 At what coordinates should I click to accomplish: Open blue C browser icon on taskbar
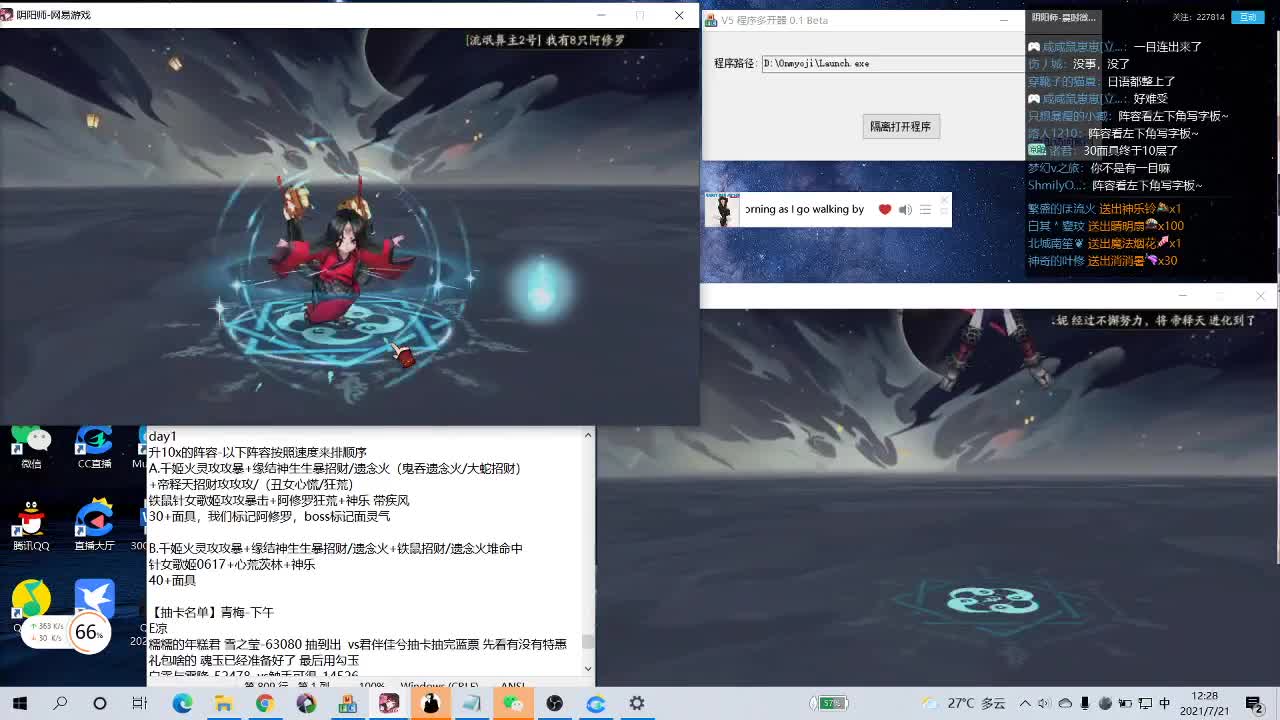[596, 703]
